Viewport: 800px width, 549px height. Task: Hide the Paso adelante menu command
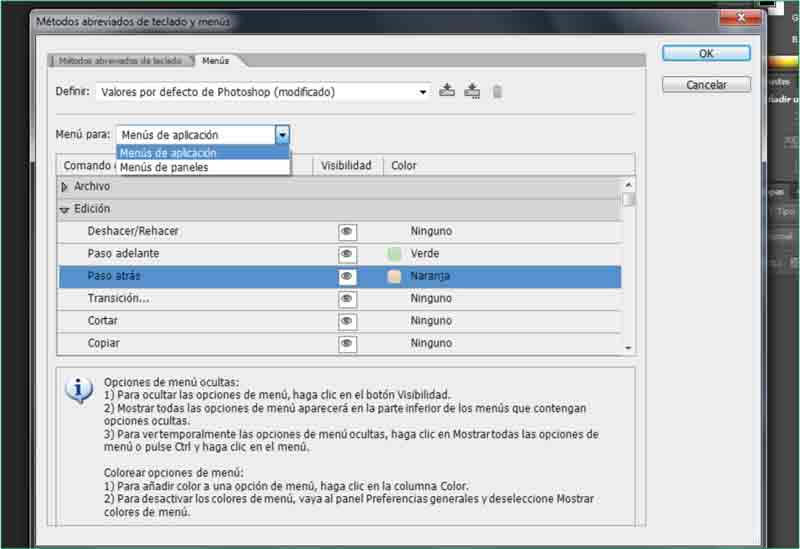[347, 254]
